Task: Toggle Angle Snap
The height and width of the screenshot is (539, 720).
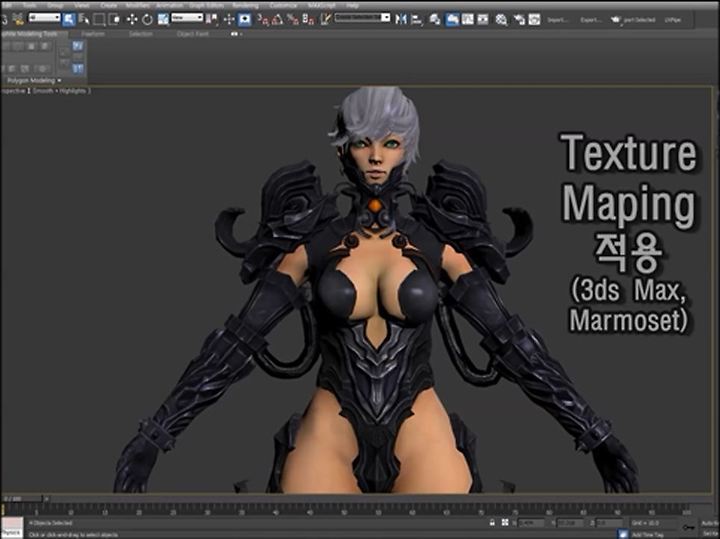Action: coord(277,19)
